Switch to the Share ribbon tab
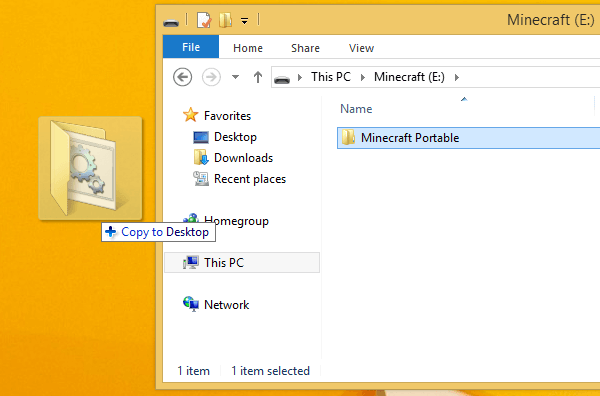Viewport: 600px width, 396px height. [305, 48]
